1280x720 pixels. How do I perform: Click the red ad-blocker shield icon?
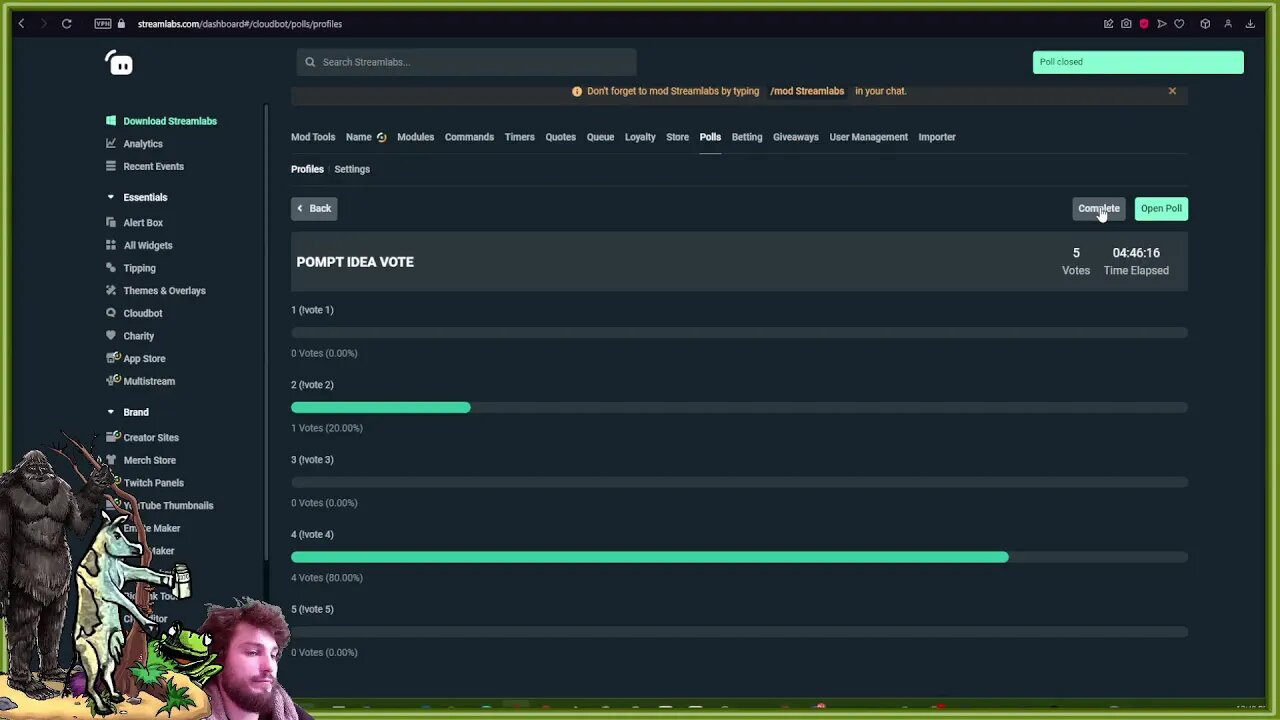point(1144,24)
